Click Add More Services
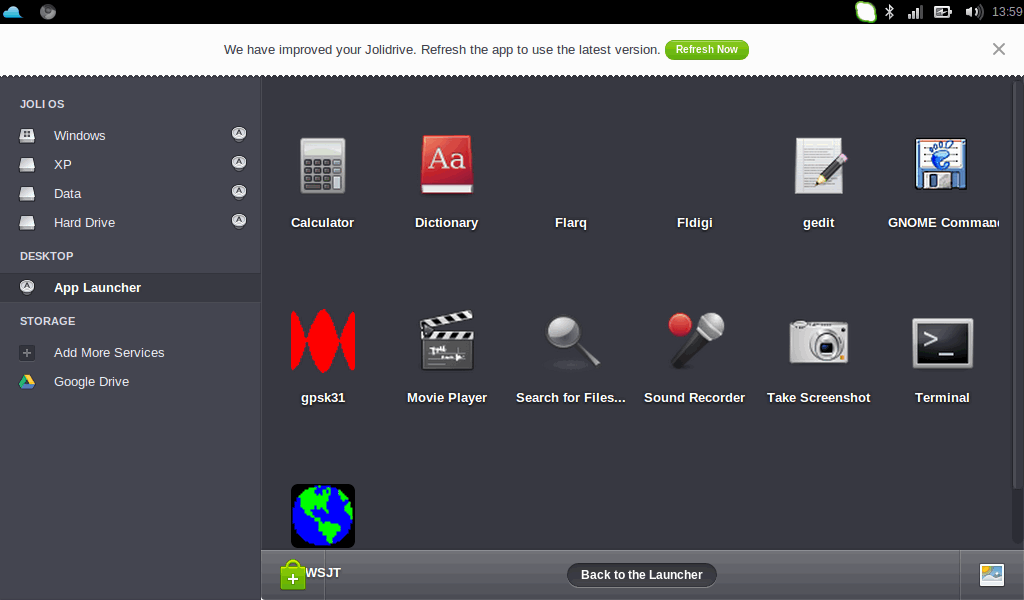 pos(109,353)
